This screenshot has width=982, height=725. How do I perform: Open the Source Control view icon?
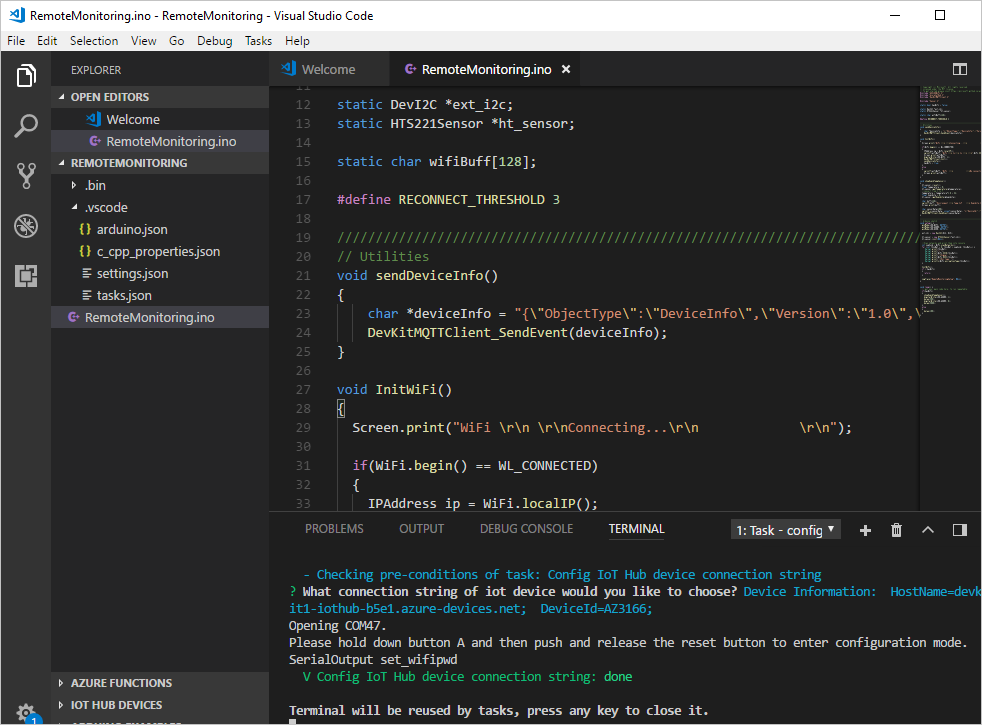[26, 176]
